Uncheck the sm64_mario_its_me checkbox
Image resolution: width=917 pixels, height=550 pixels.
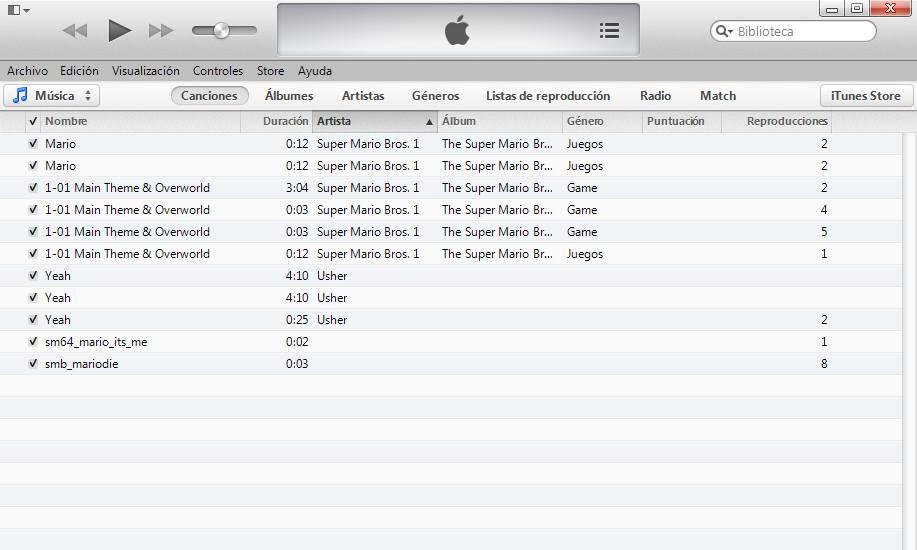[x=33, y=342]
